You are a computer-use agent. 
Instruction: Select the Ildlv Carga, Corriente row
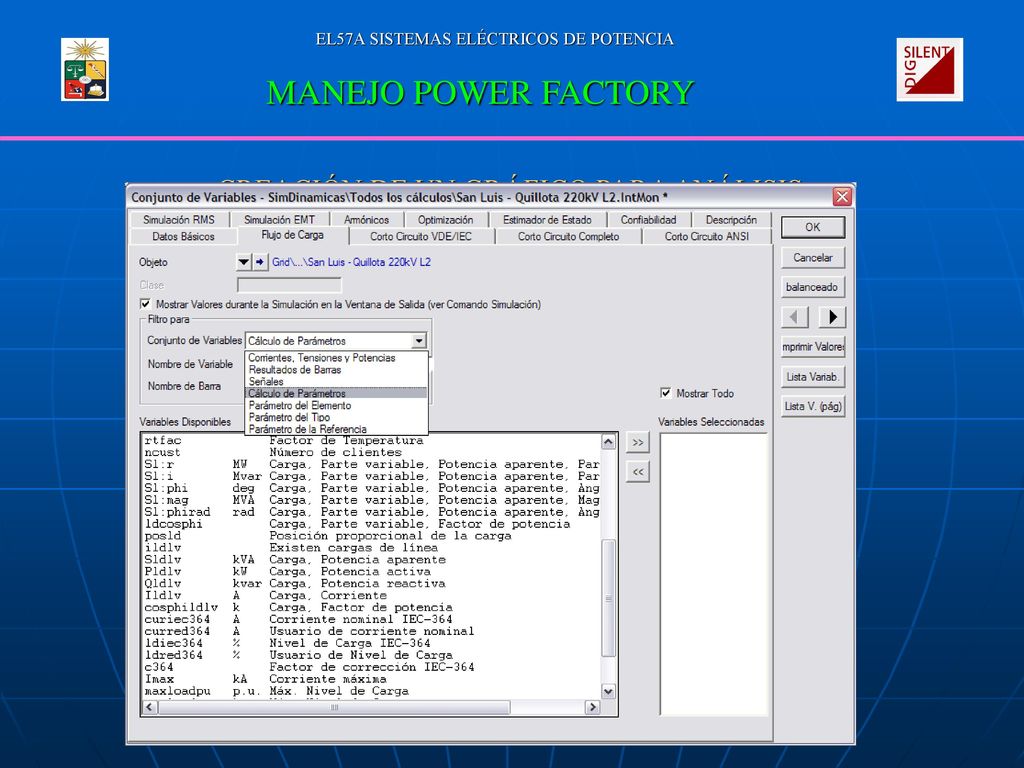click(x=371, y=596)
